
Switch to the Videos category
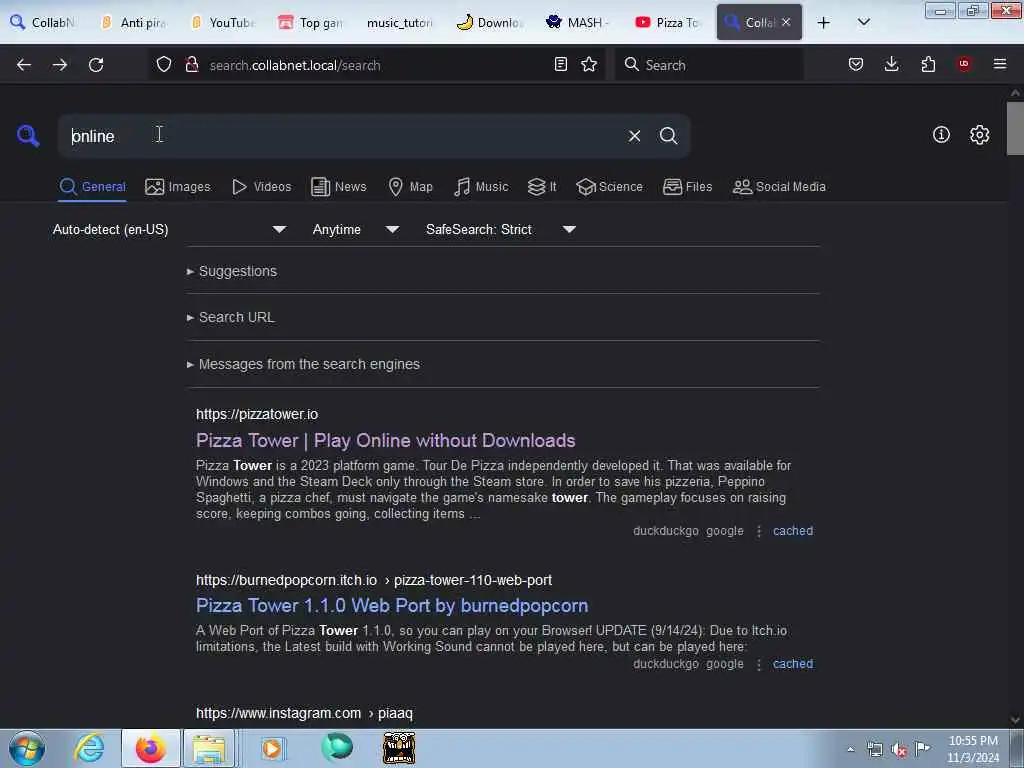[261, 187]
